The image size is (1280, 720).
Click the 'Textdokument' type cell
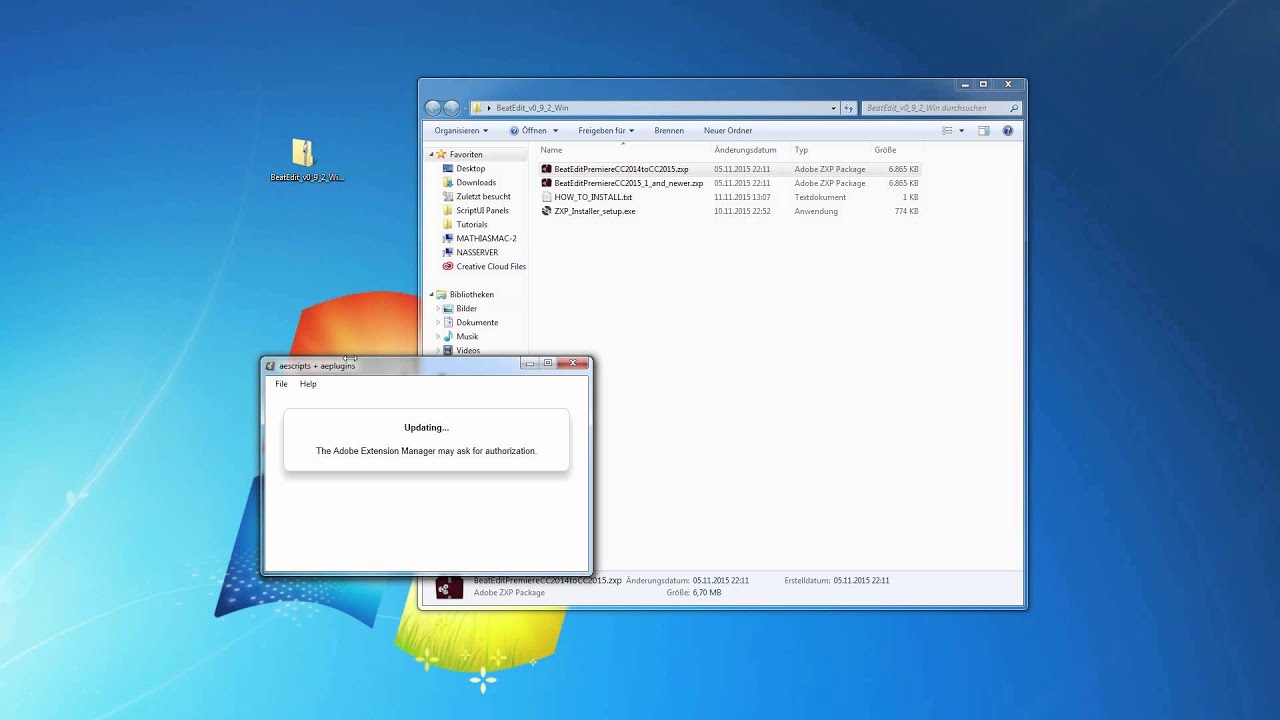820,197
